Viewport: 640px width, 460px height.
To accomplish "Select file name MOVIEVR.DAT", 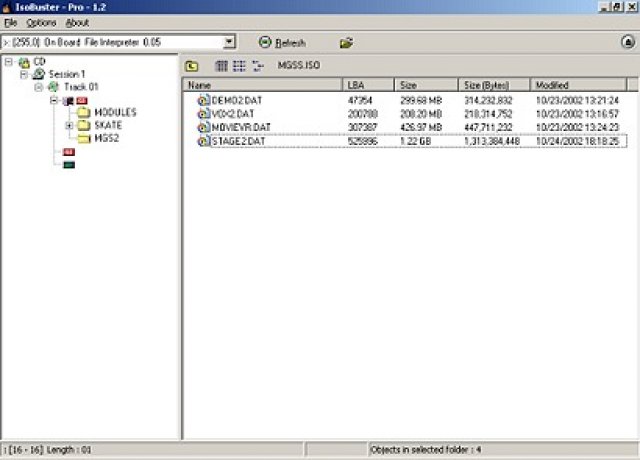I will 241,127.
